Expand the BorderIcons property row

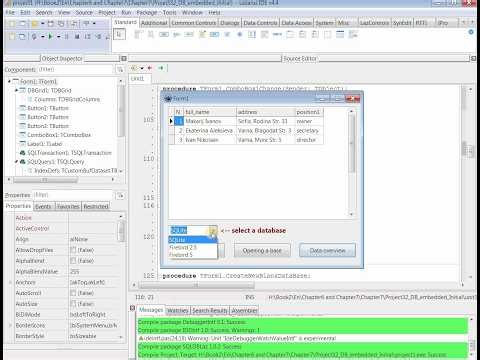point(10,325)
